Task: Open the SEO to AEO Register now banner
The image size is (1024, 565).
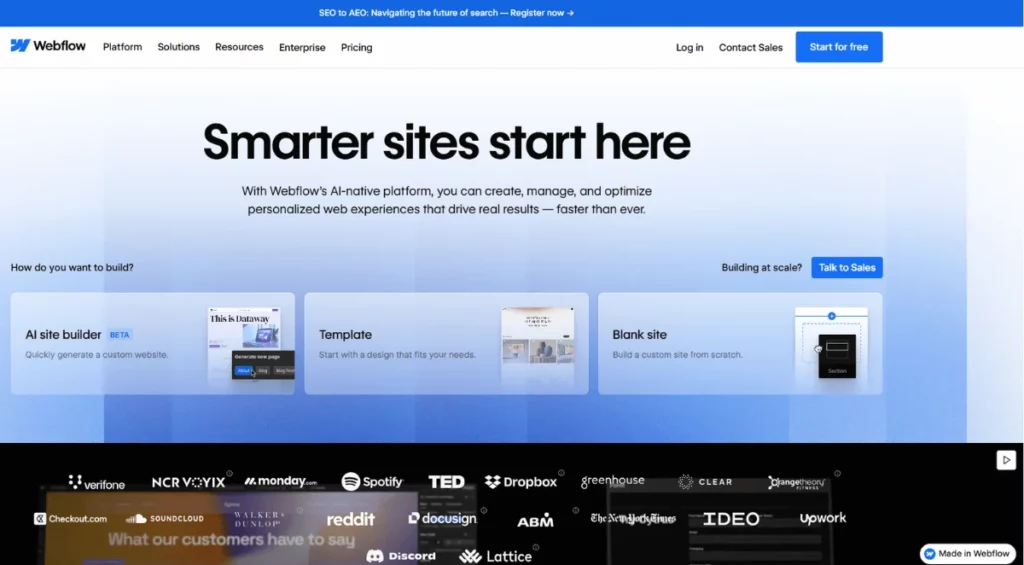Action: click(x=446, y=12)
